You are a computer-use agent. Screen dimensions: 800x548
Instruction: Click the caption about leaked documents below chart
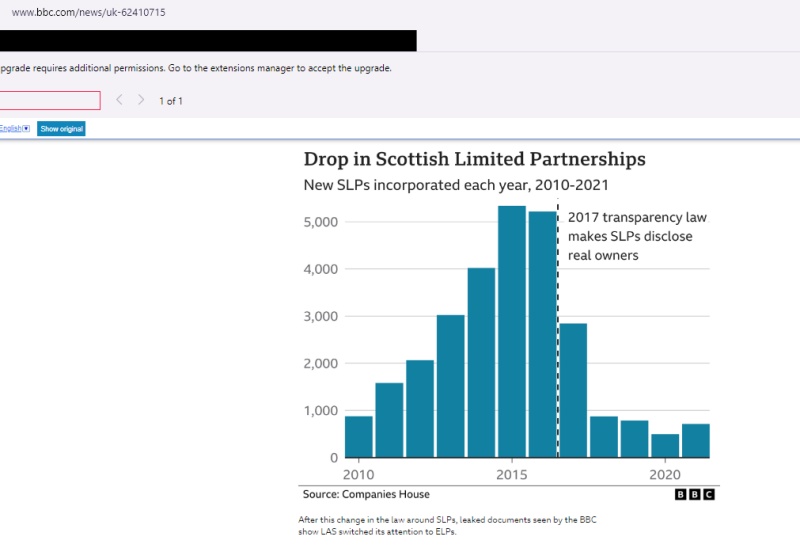point(447,526)
